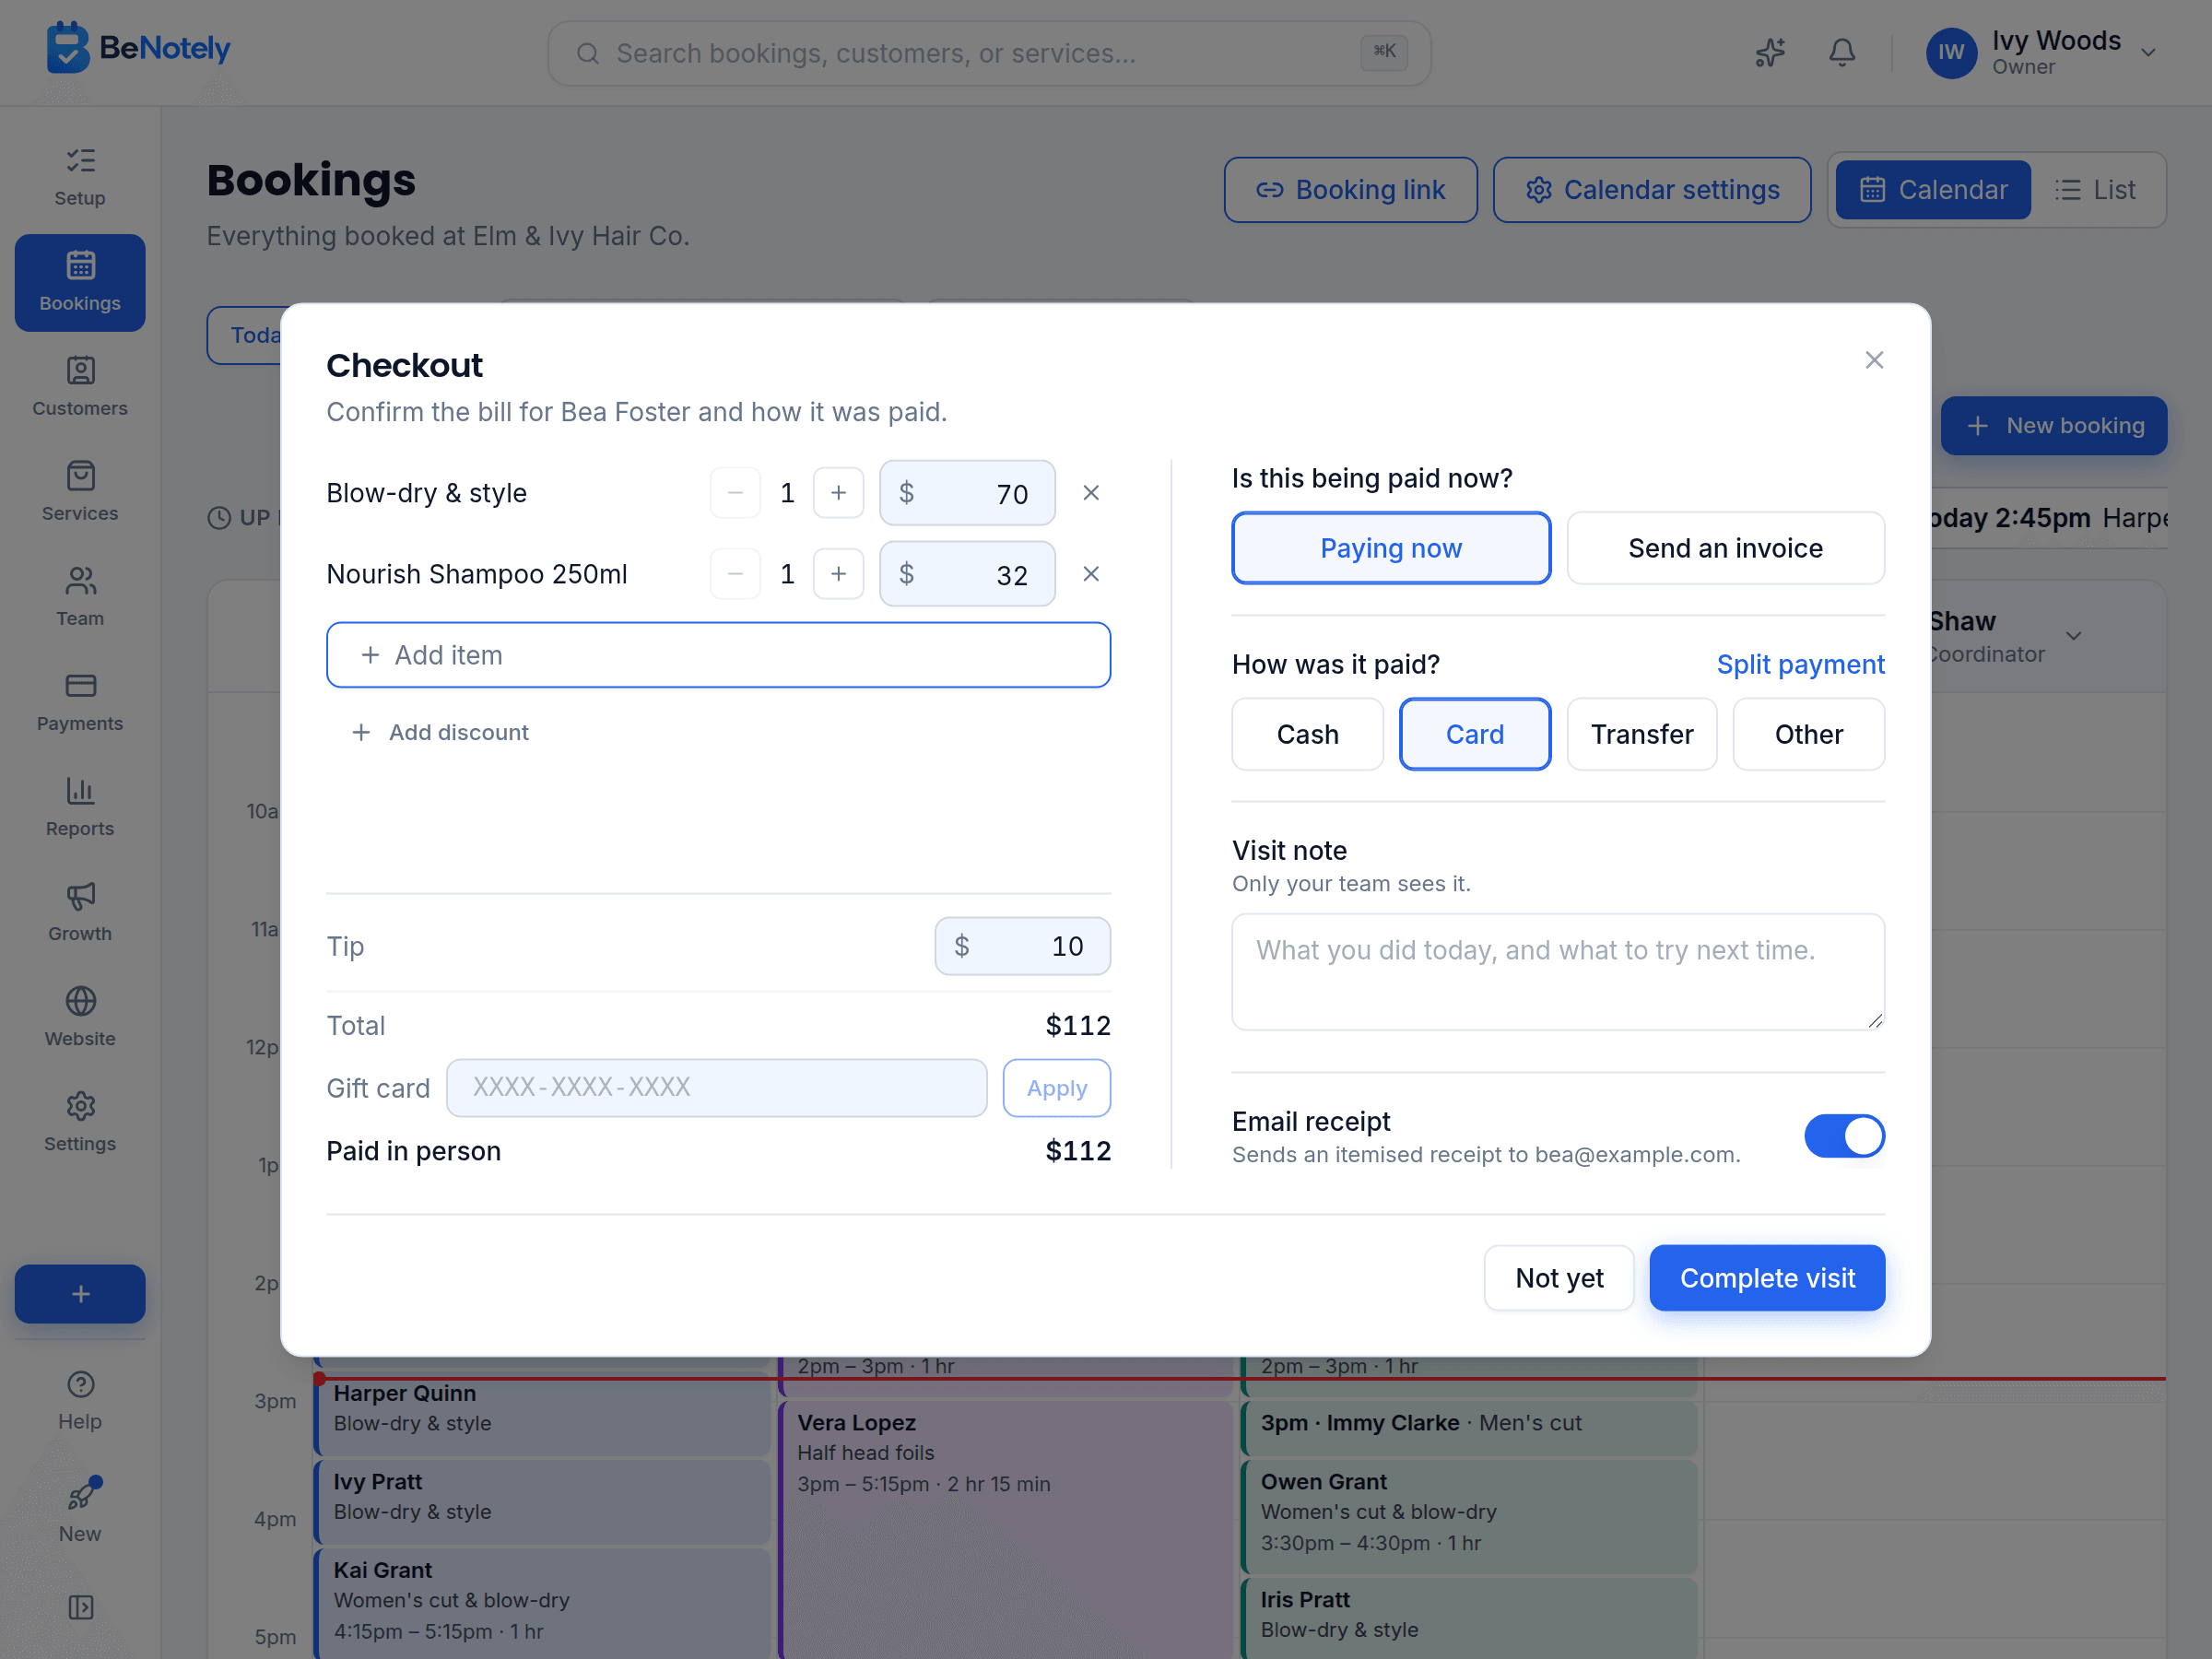Click into the Visit note text area
This screenshot has height=1659, width=2212.
(1558, 972)
